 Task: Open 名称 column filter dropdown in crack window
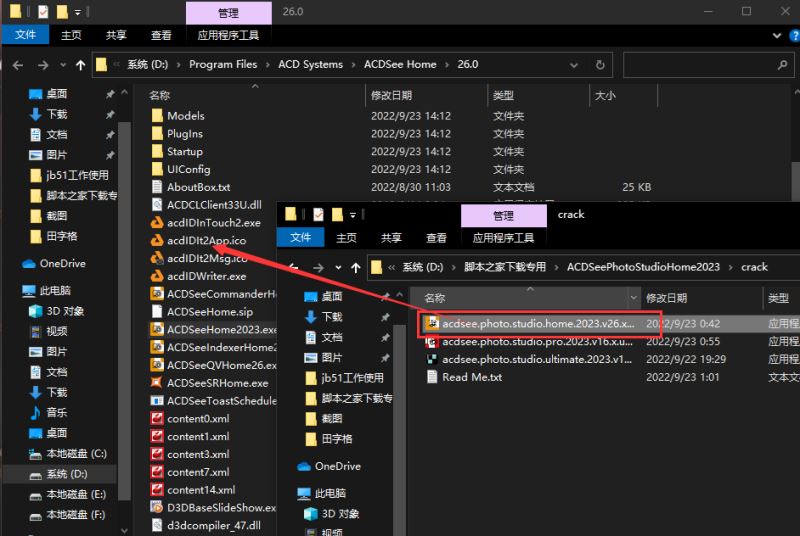(x=633, y=298)
